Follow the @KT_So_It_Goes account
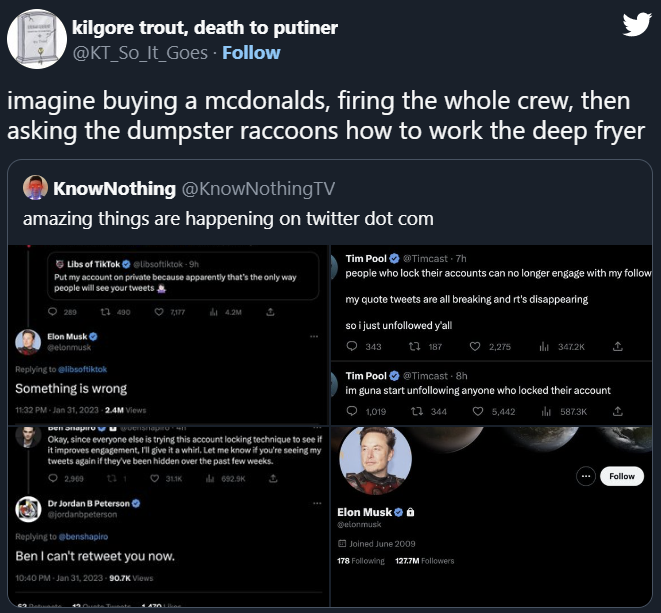This screenshot has width=661, height=613. 251,52
